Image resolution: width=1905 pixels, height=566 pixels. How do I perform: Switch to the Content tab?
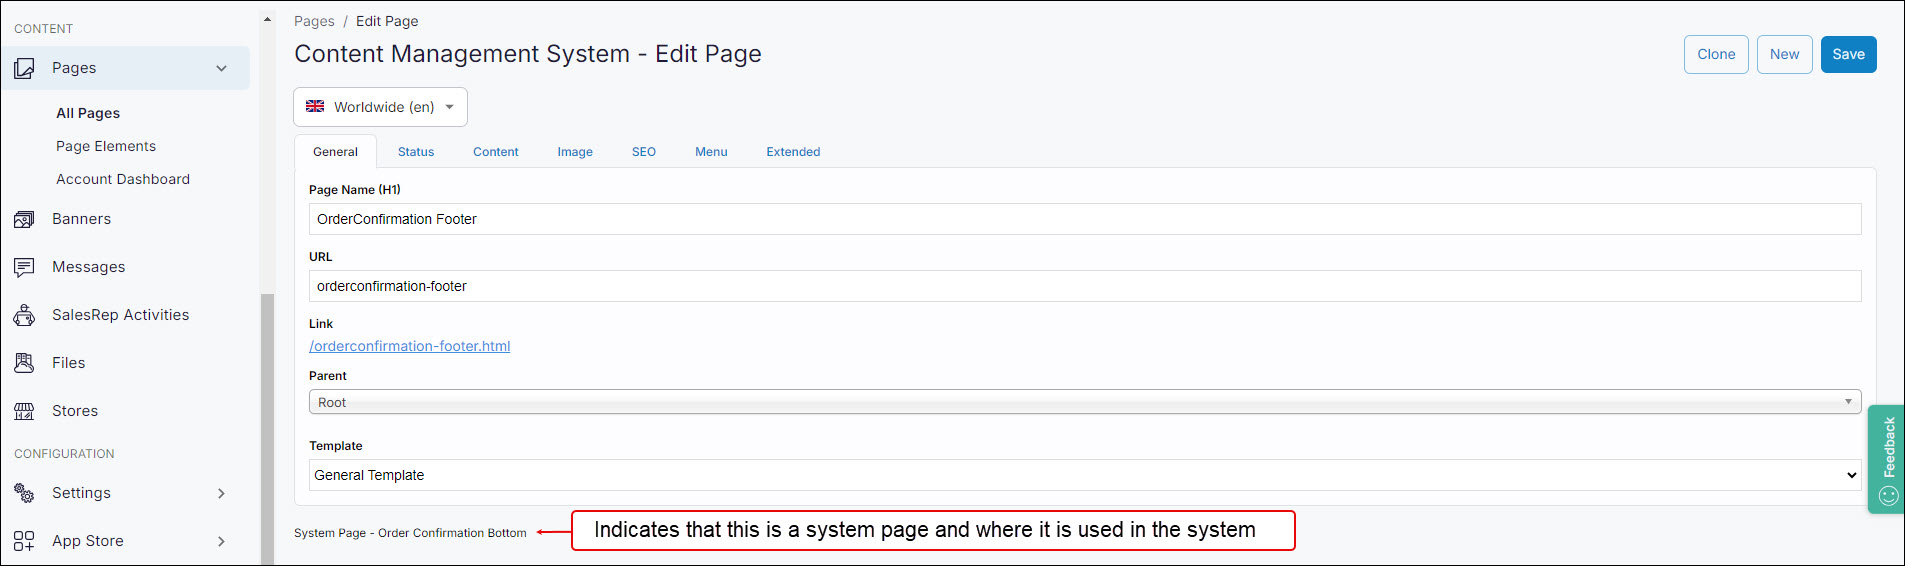coord(495,152)
